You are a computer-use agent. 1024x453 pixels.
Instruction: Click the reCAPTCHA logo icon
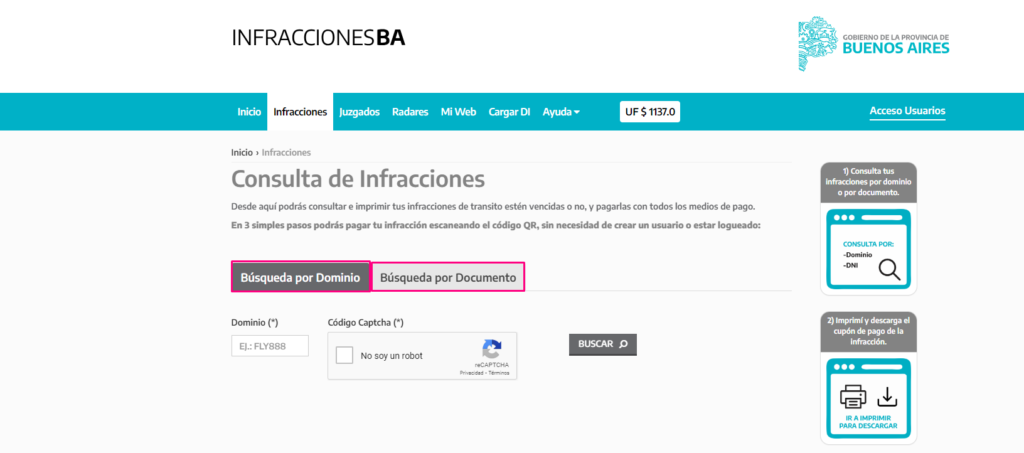(492, 348)
